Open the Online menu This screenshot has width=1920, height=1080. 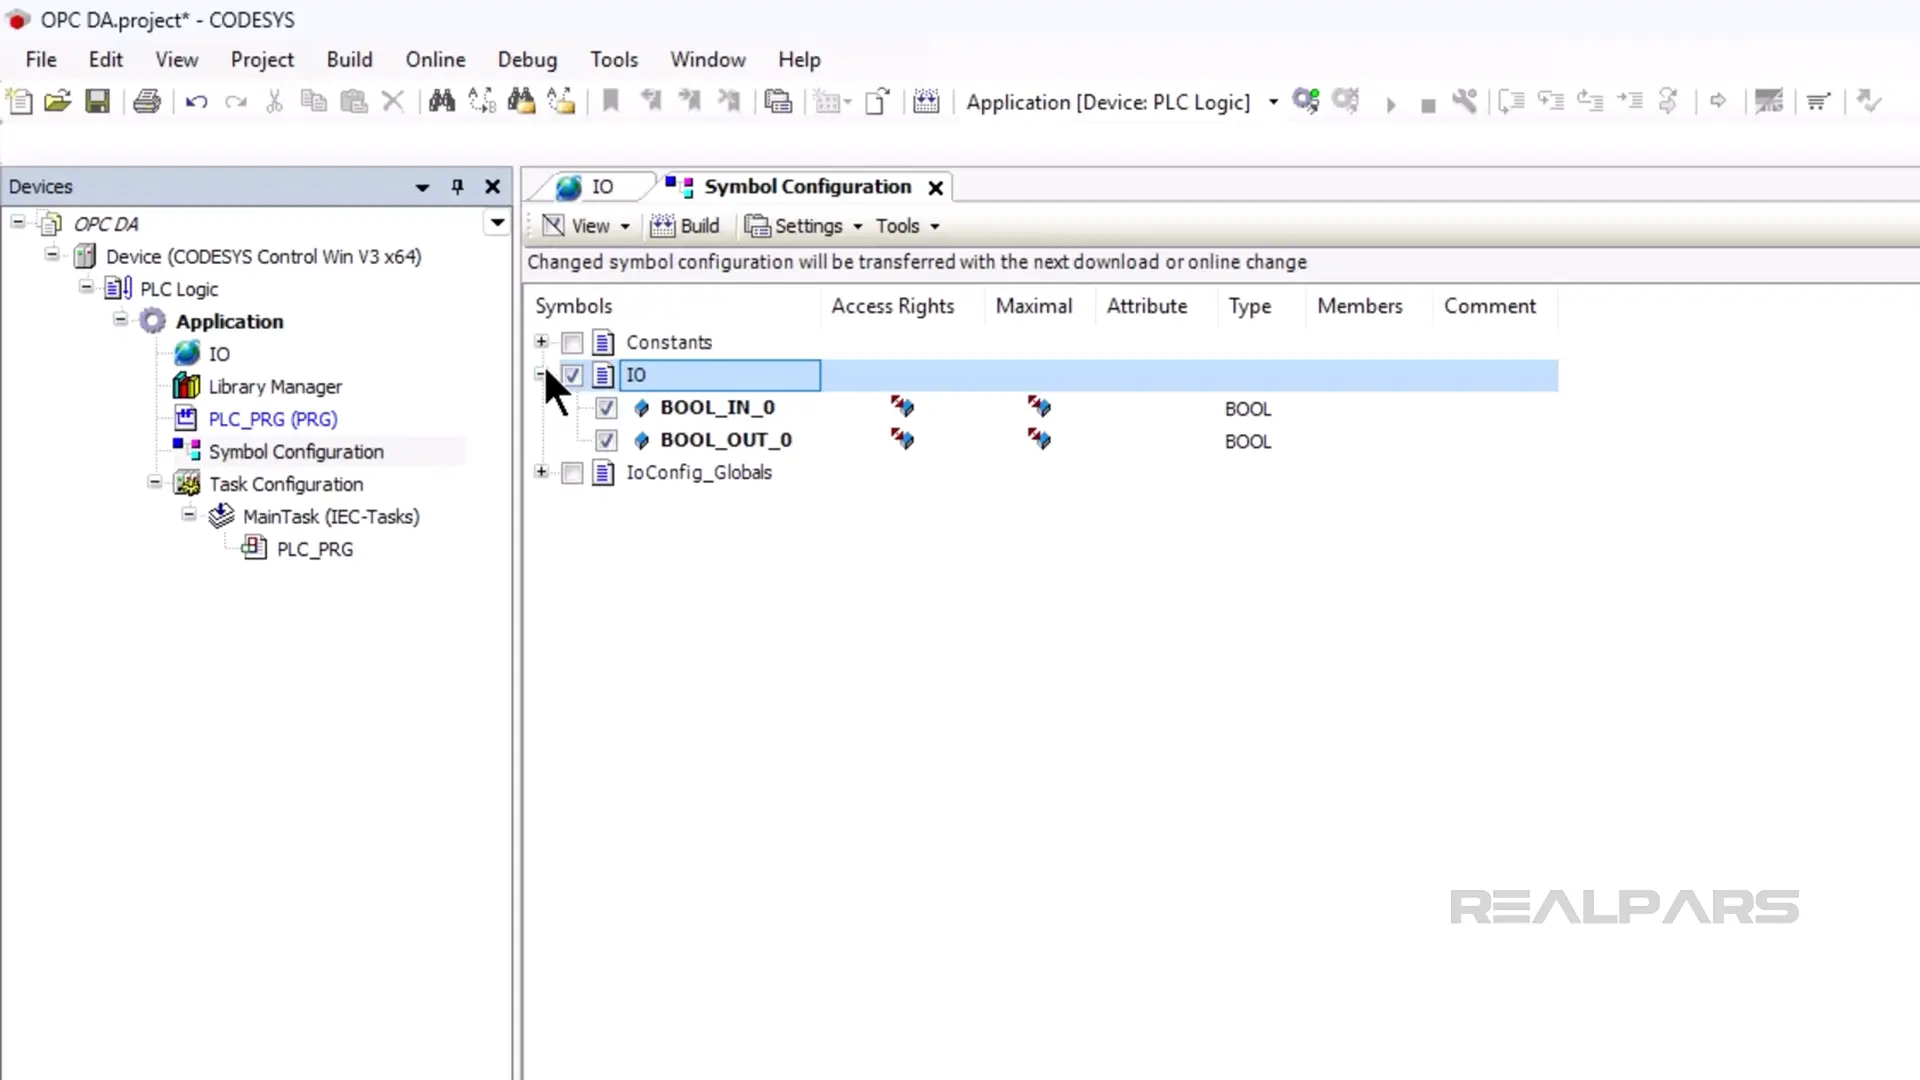435,60
